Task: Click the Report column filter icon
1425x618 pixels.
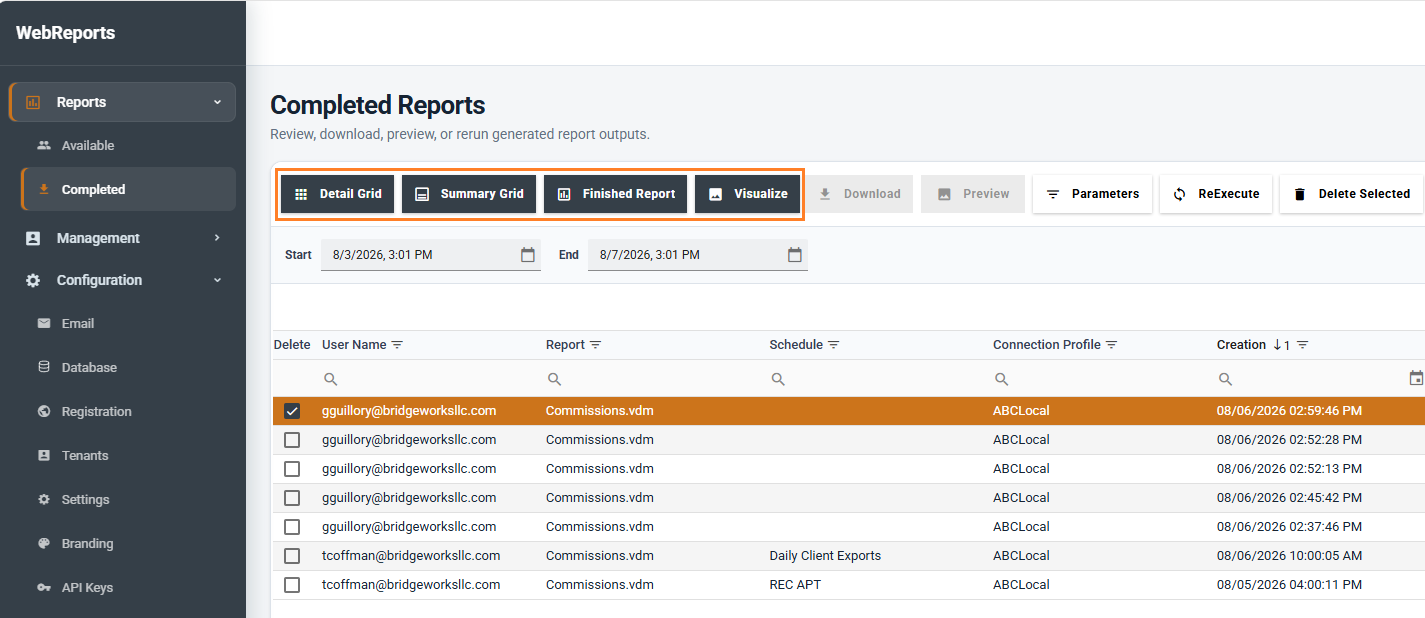Action: [x=596, y=345]
